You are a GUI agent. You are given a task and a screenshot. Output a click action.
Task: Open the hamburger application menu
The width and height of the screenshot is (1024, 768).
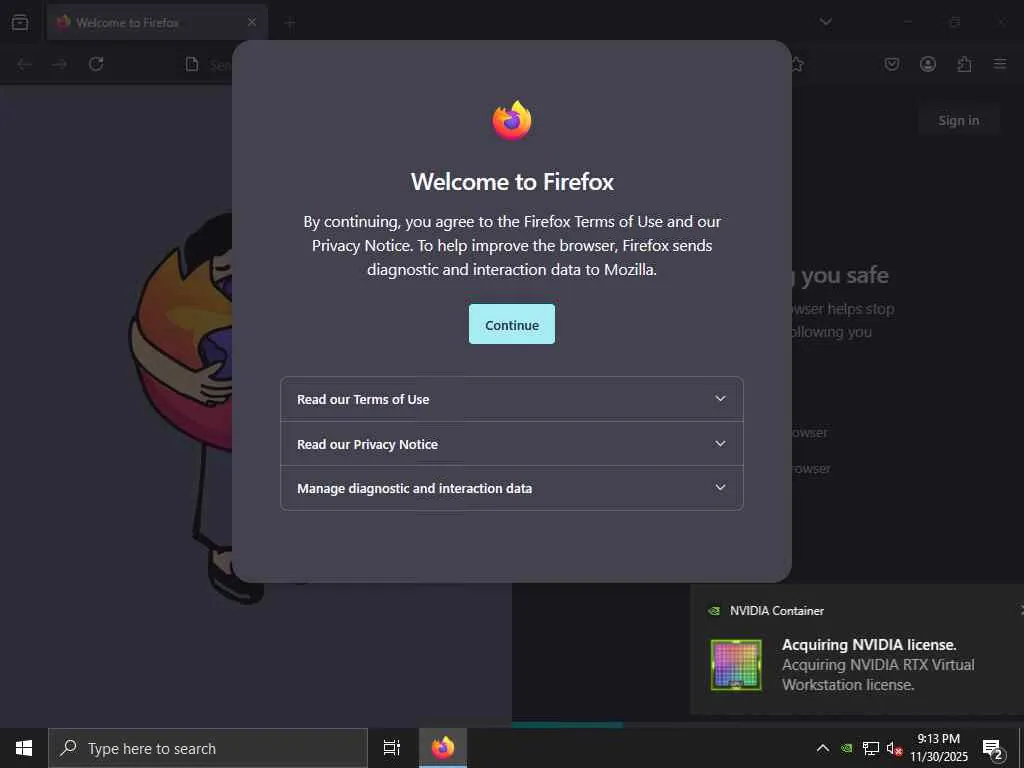tap(1000, 64)
